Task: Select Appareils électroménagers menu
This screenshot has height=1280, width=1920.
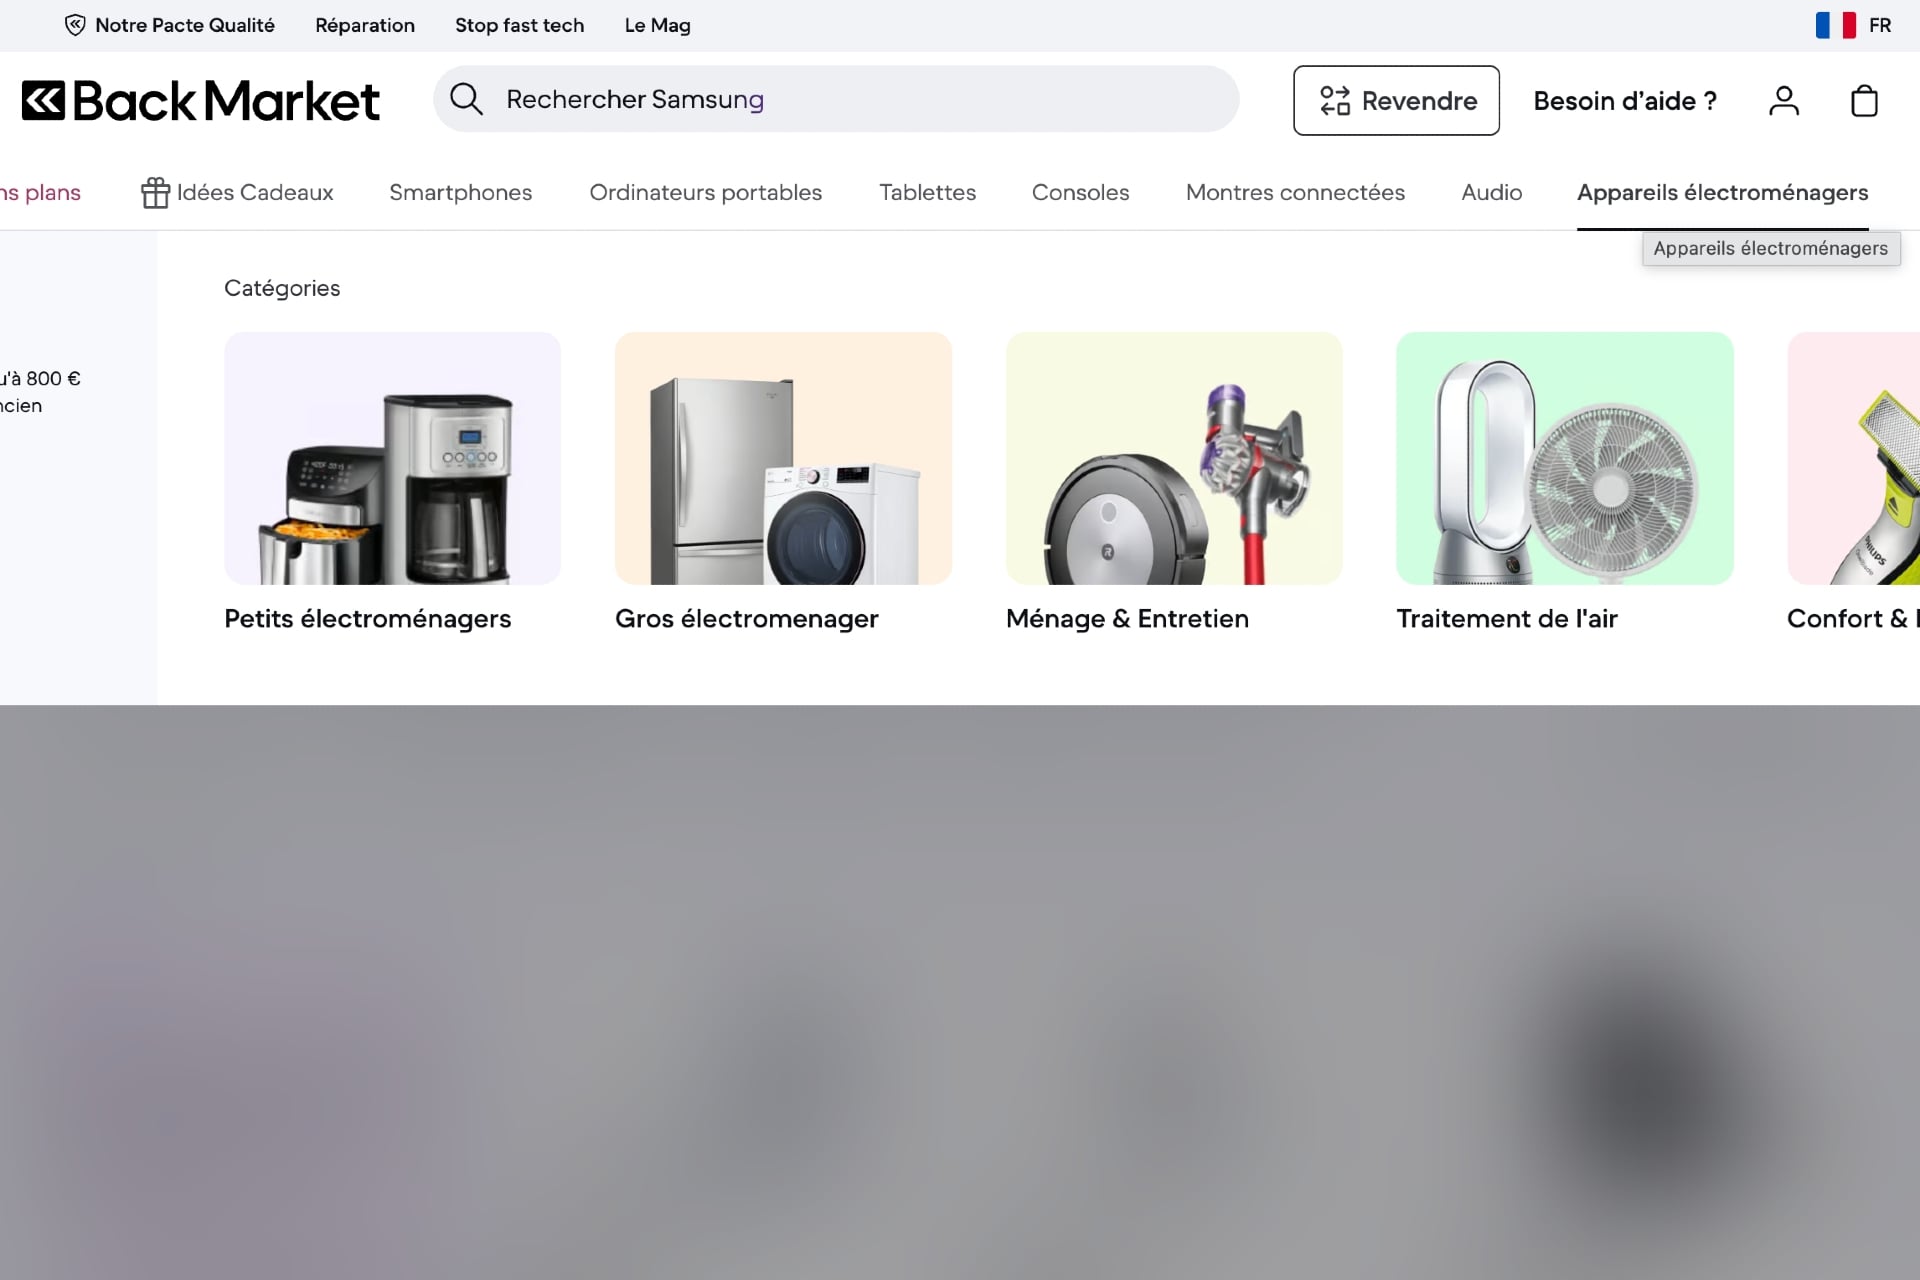Action: coord(1723,192)
